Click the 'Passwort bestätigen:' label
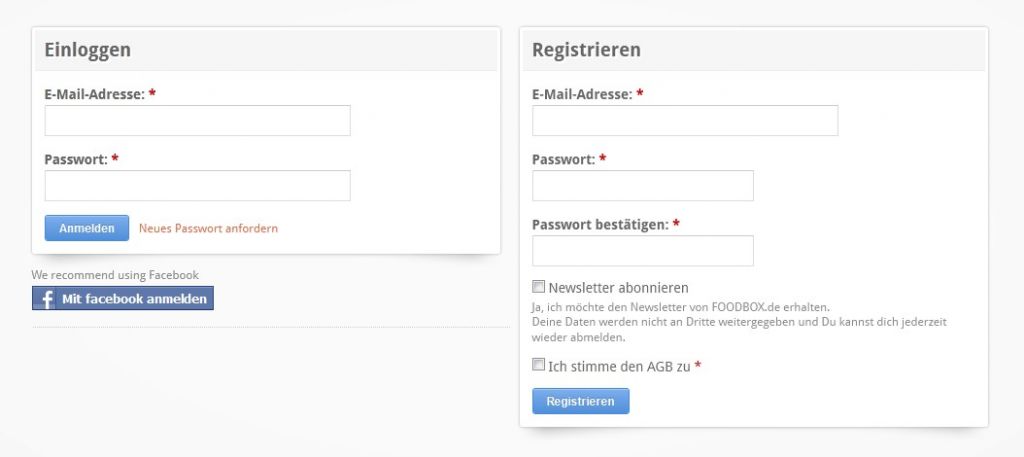 point(599,225)
